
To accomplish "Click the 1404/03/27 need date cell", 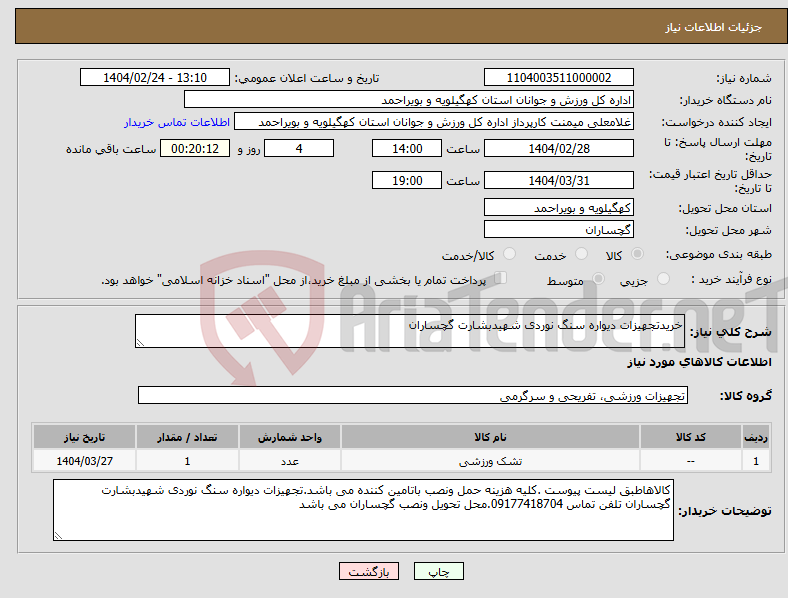I will pyautogui.click(x=84, y=461).
